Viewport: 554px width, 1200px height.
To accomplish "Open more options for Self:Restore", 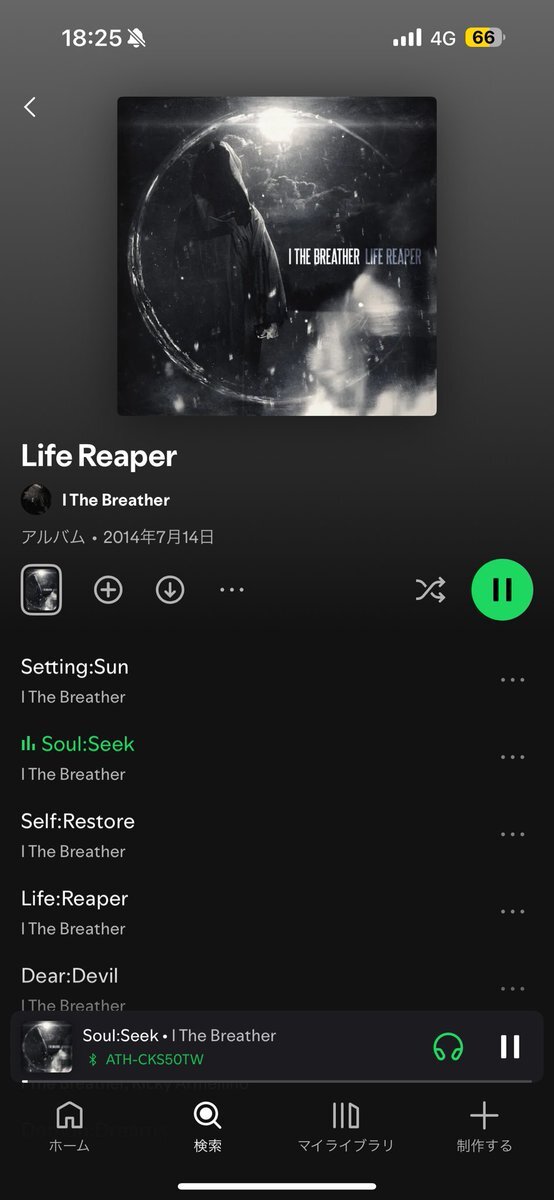I will 512,835.
